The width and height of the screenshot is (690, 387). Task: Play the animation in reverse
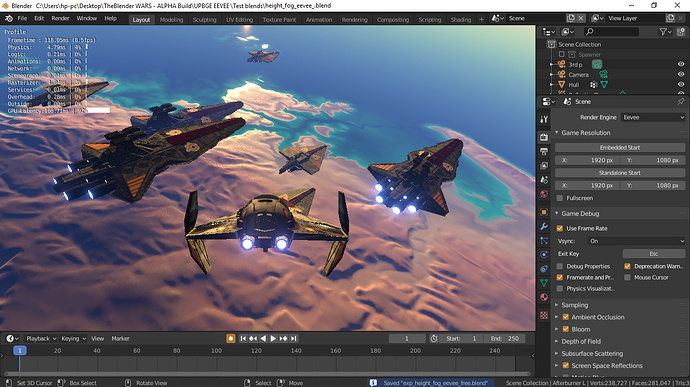[x=263, y=338]
